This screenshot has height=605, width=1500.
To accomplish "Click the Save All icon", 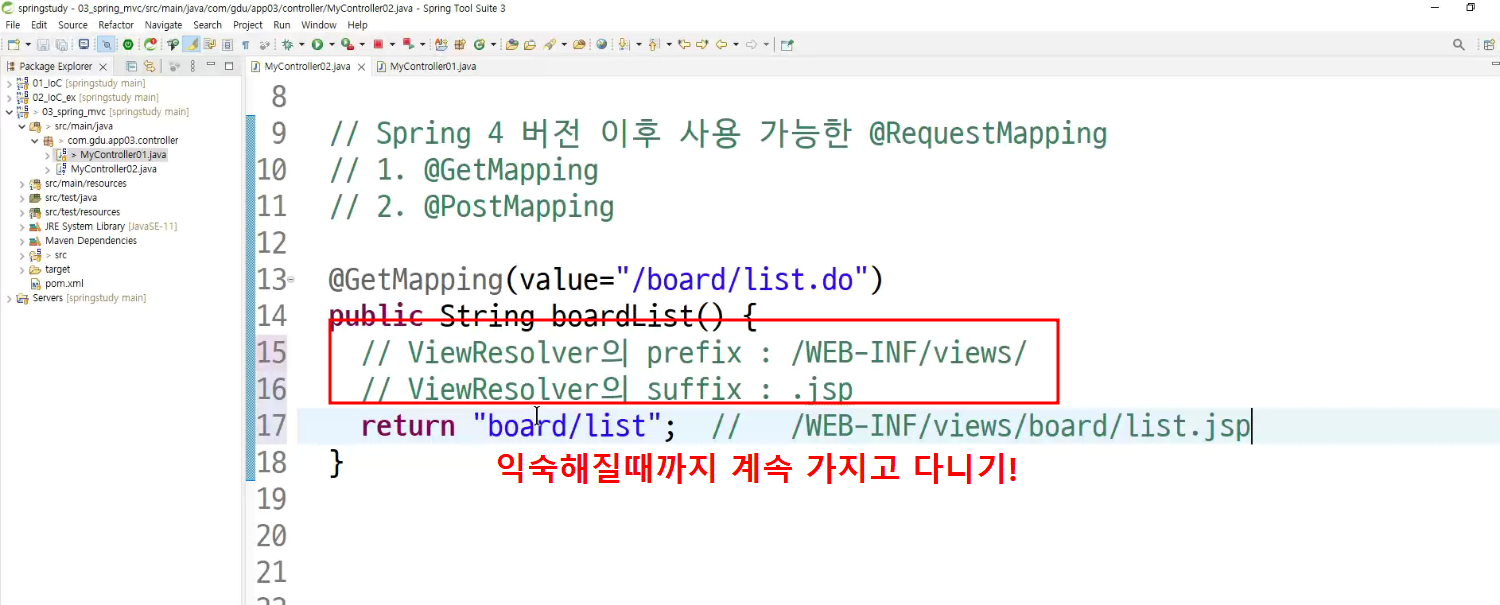I will click(61, 44).
